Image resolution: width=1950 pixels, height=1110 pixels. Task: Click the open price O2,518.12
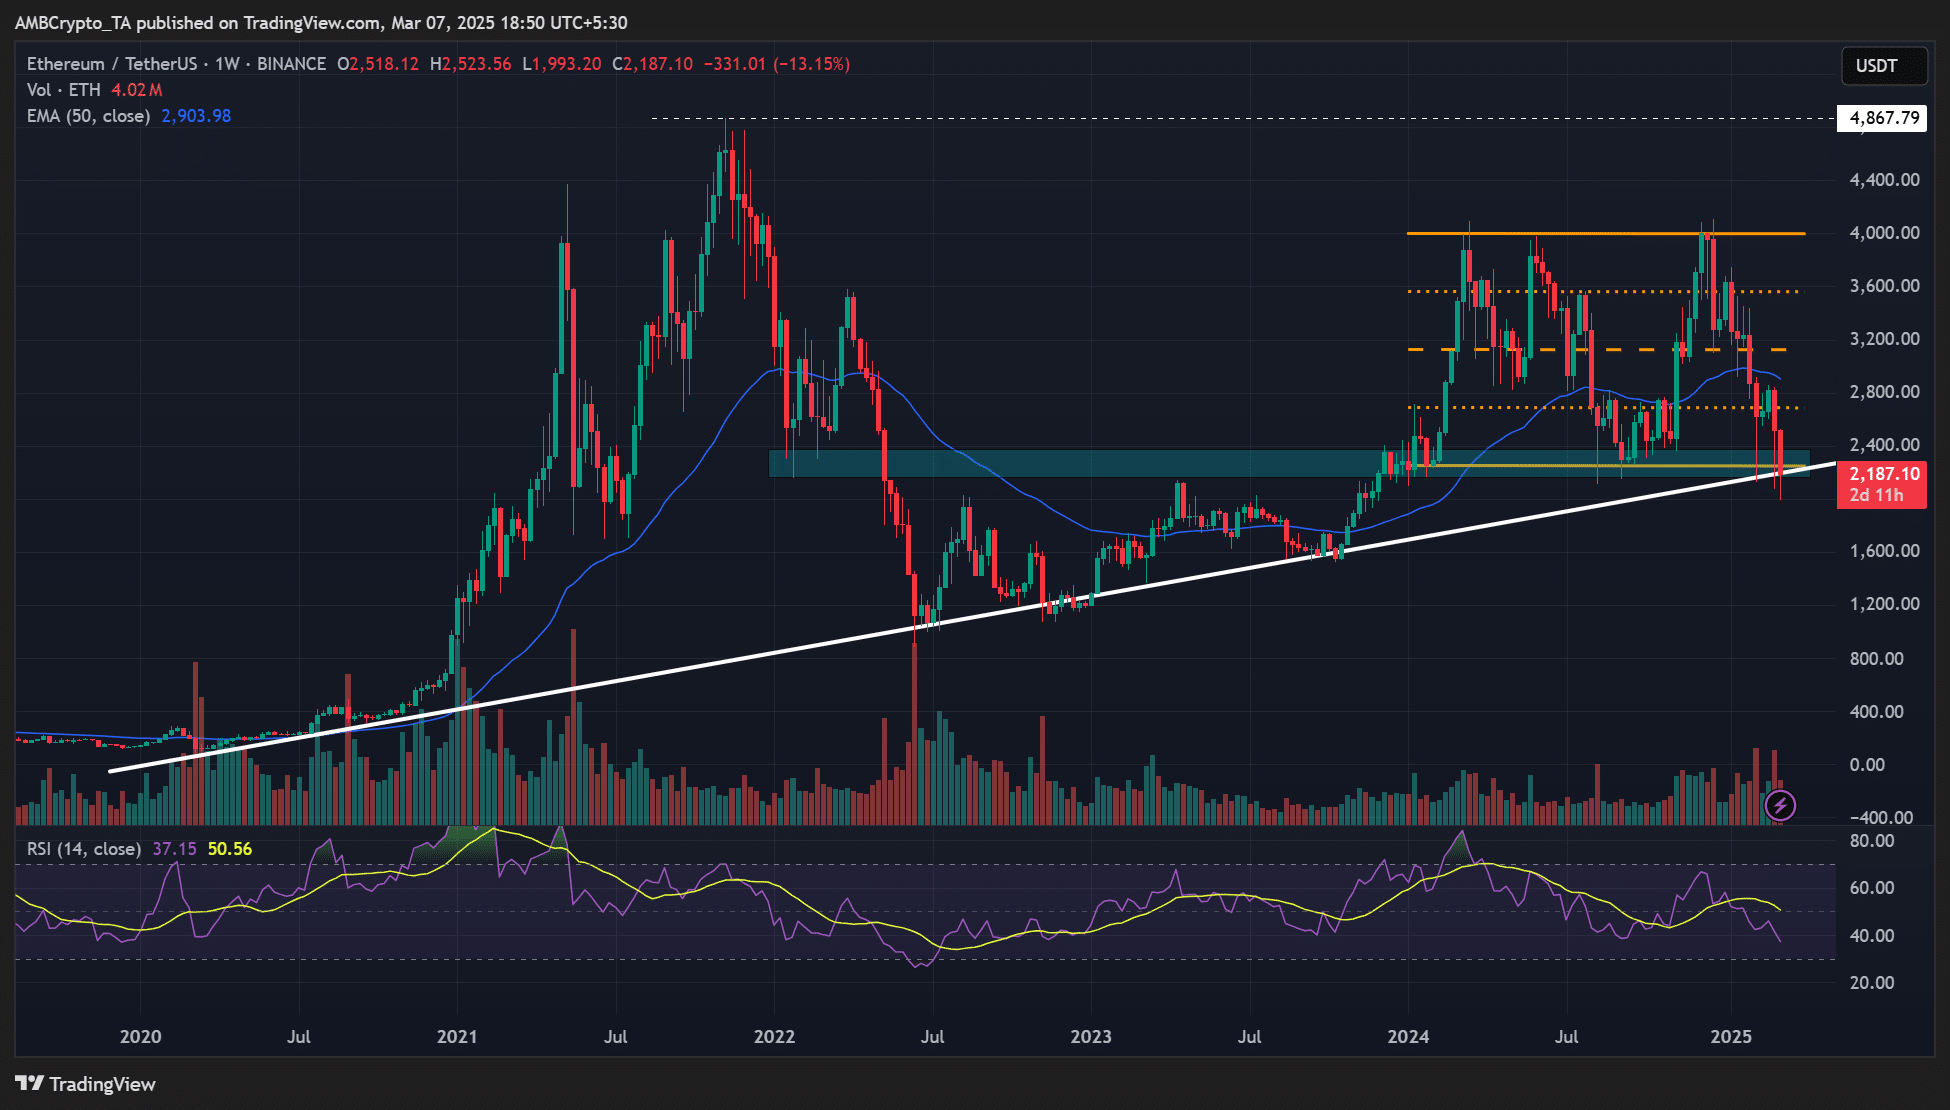point(378,64)
